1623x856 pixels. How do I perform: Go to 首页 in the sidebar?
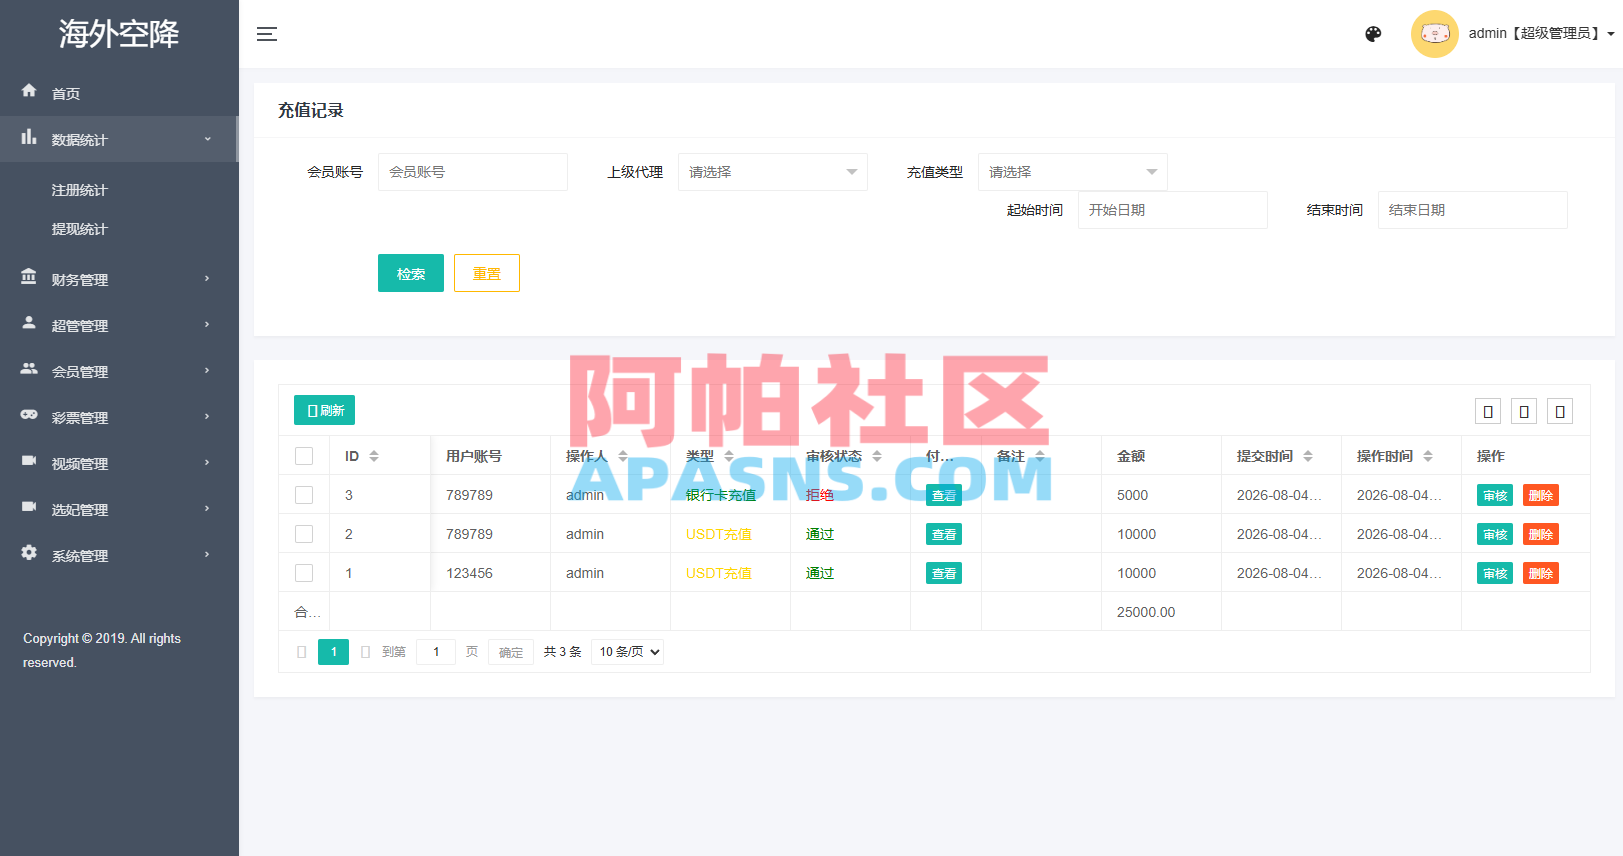[x=119, y=93]
